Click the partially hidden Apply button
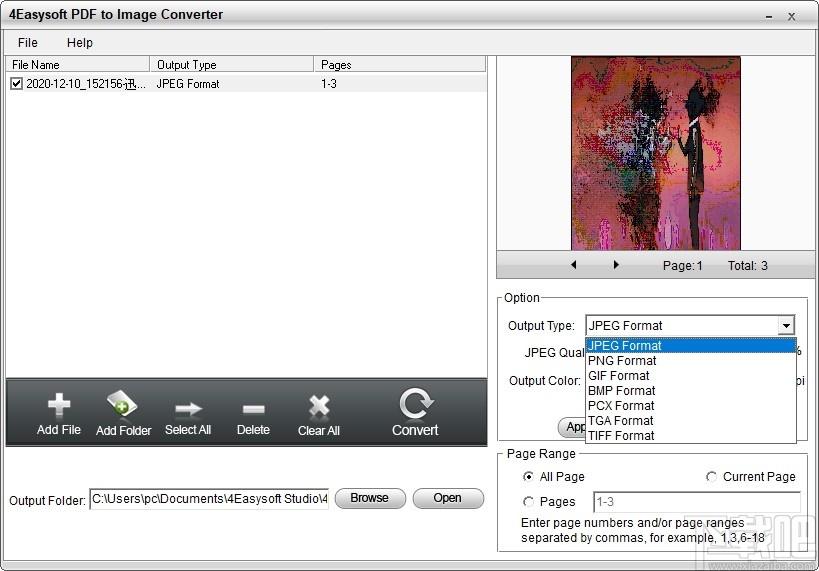 [x=572, y=427]
